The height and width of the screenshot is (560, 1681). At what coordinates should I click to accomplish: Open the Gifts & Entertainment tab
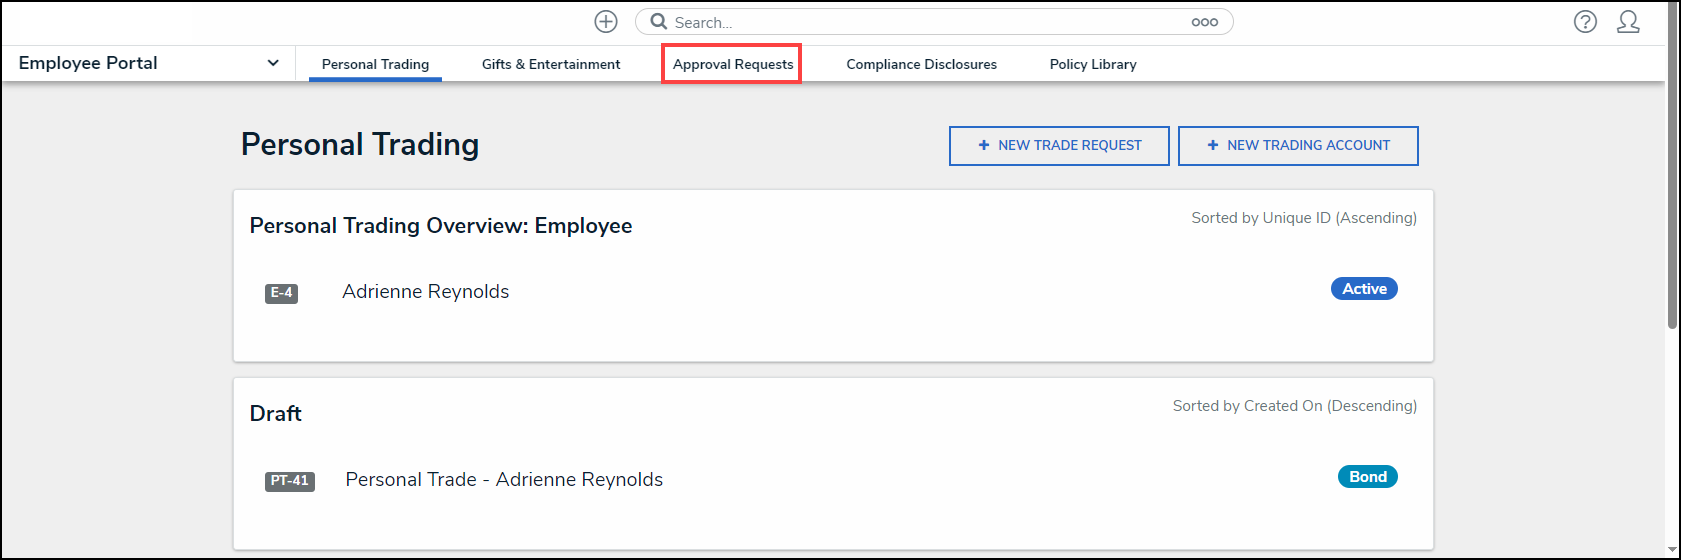(x=551, y=64)
